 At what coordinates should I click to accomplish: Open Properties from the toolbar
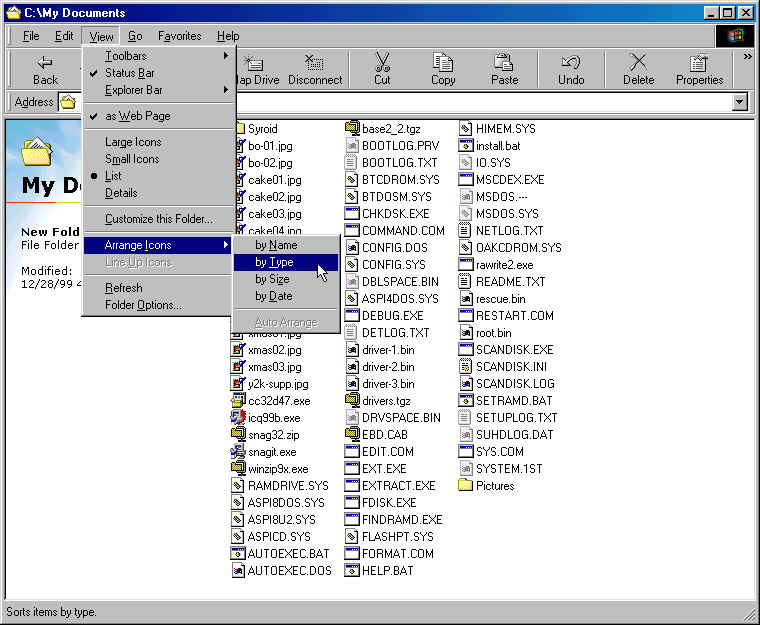click(699, 63)
